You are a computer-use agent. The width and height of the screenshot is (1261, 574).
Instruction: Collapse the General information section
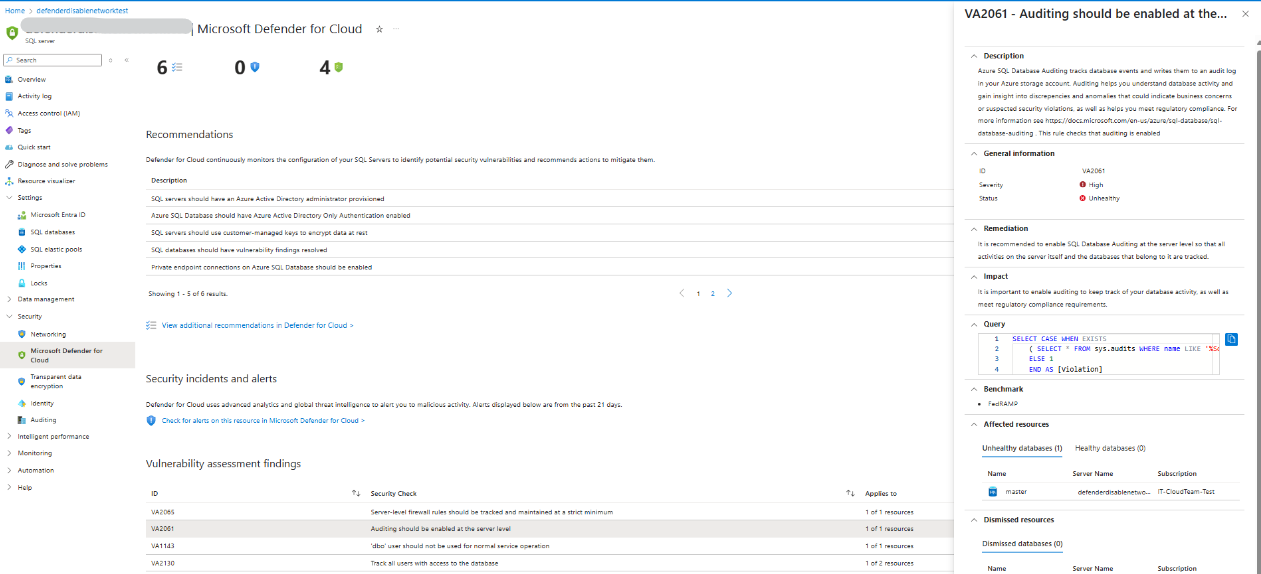tap(975, 154)
